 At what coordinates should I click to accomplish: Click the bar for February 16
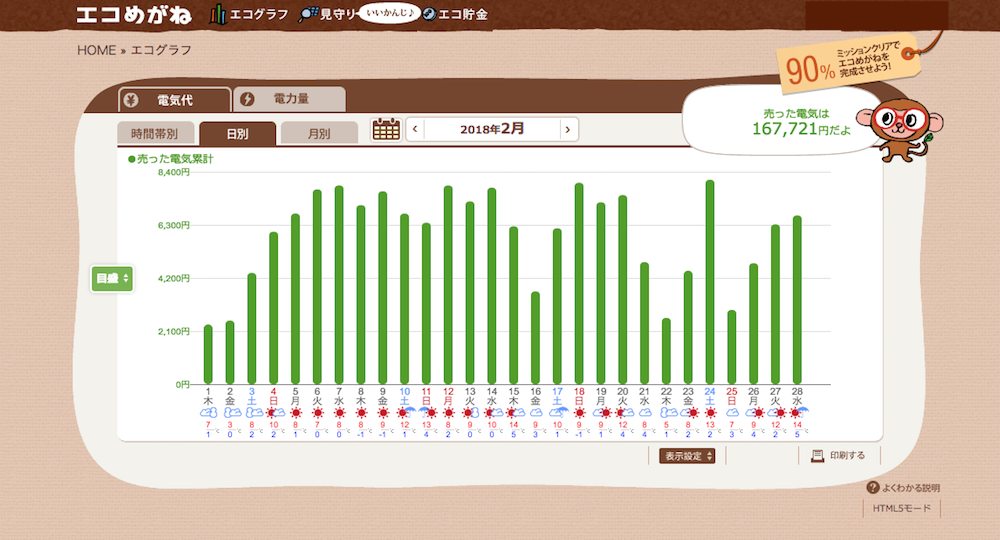[535, 338]
